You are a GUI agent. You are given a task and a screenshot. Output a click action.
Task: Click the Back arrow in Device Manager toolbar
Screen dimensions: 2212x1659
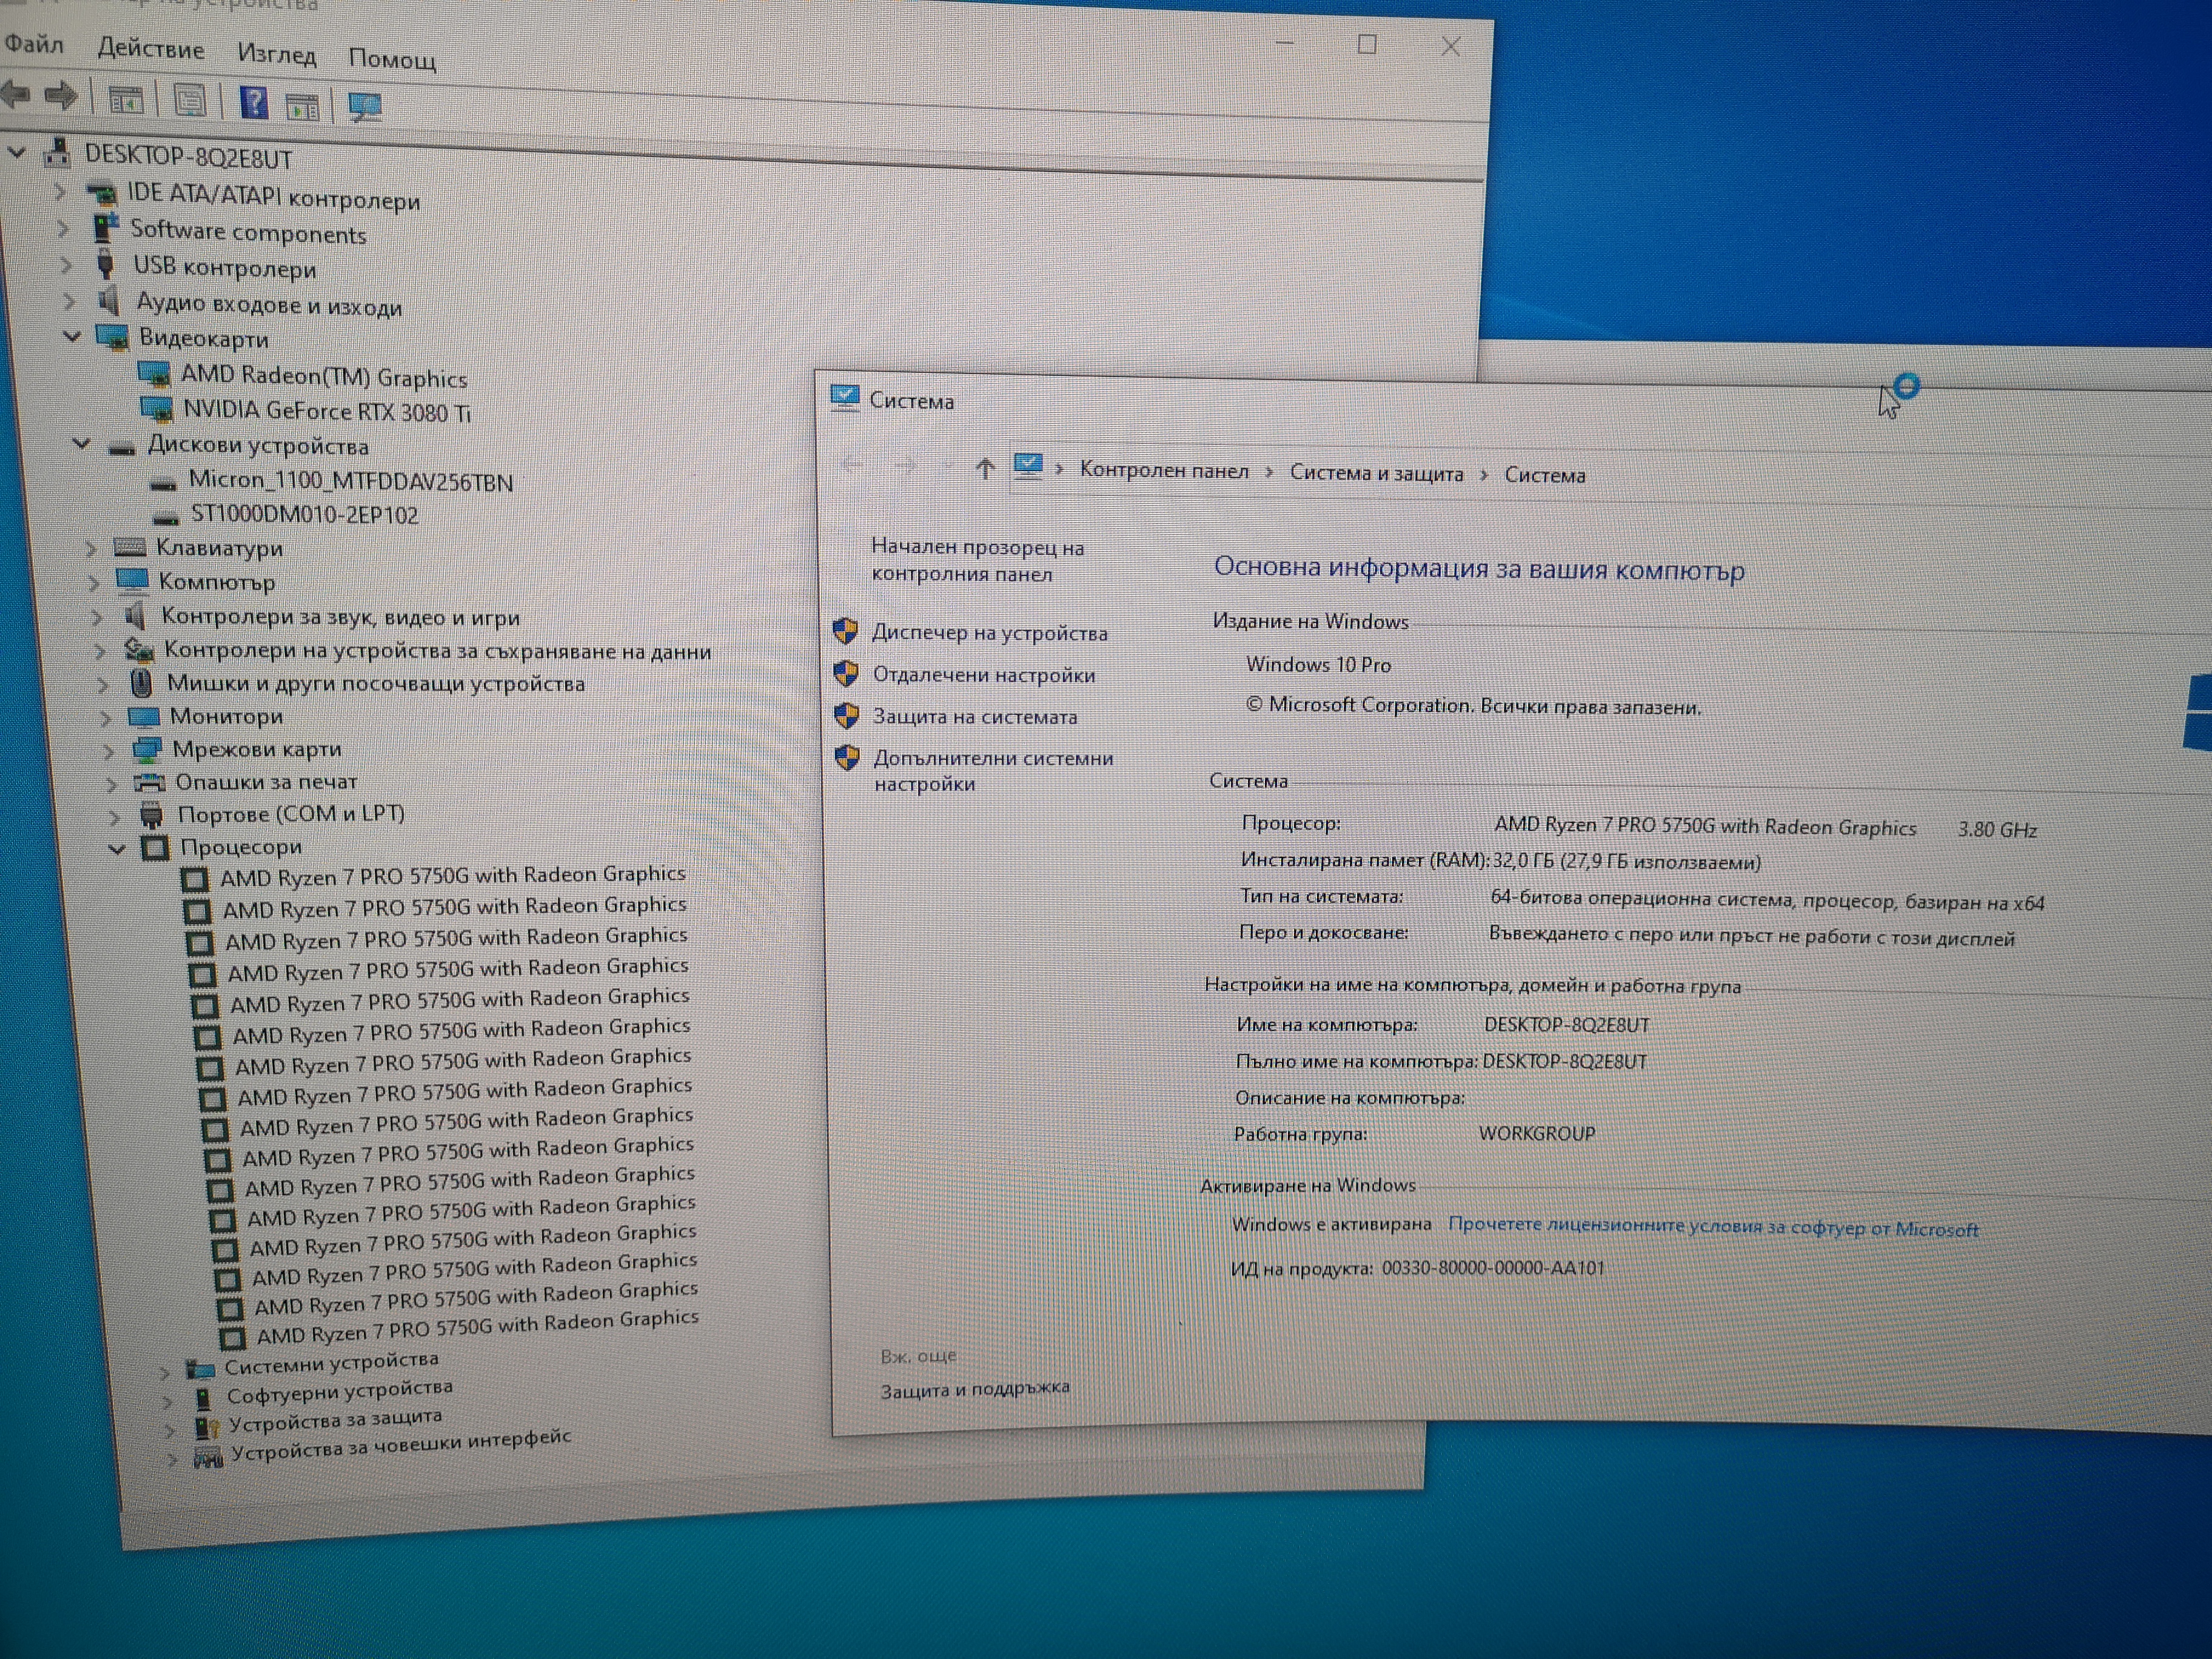click(x=15, y=95)
